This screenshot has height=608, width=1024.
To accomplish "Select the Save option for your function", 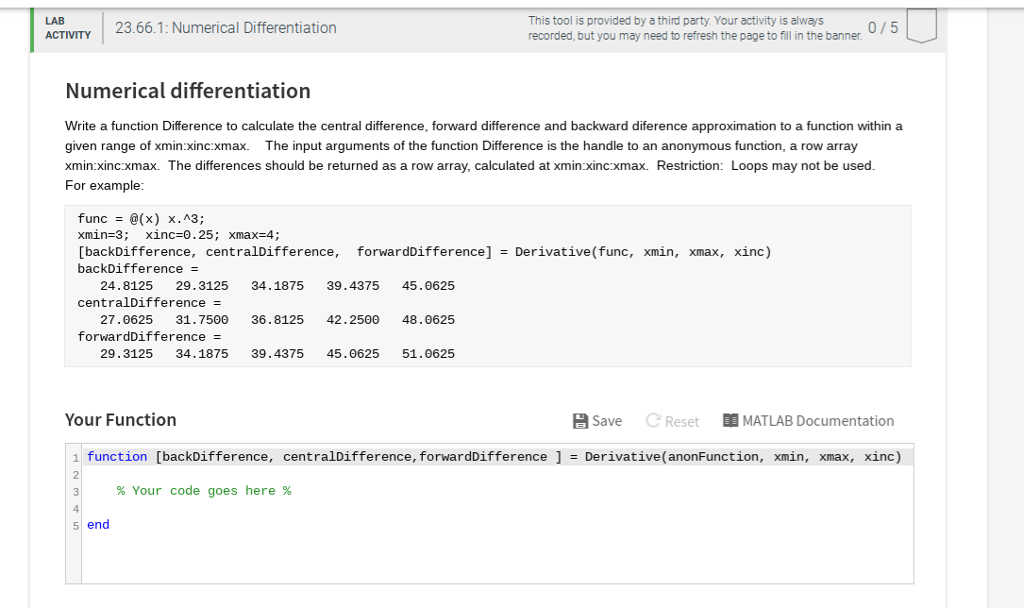I will click(597, 421).
